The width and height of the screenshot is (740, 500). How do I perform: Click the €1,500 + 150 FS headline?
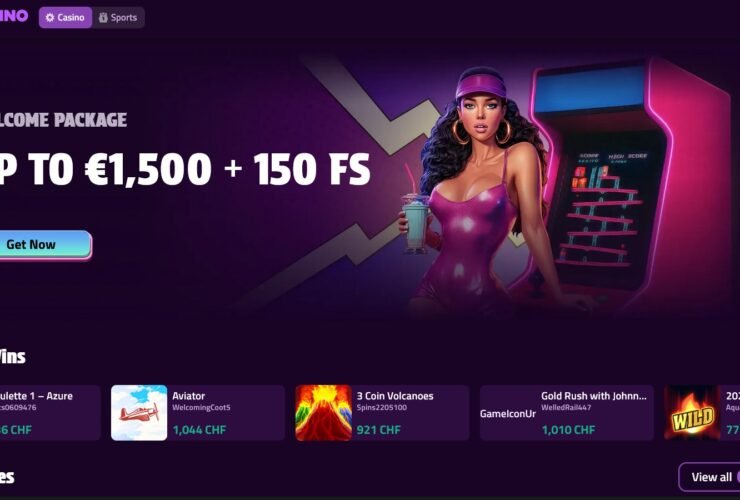coord(185,169)
